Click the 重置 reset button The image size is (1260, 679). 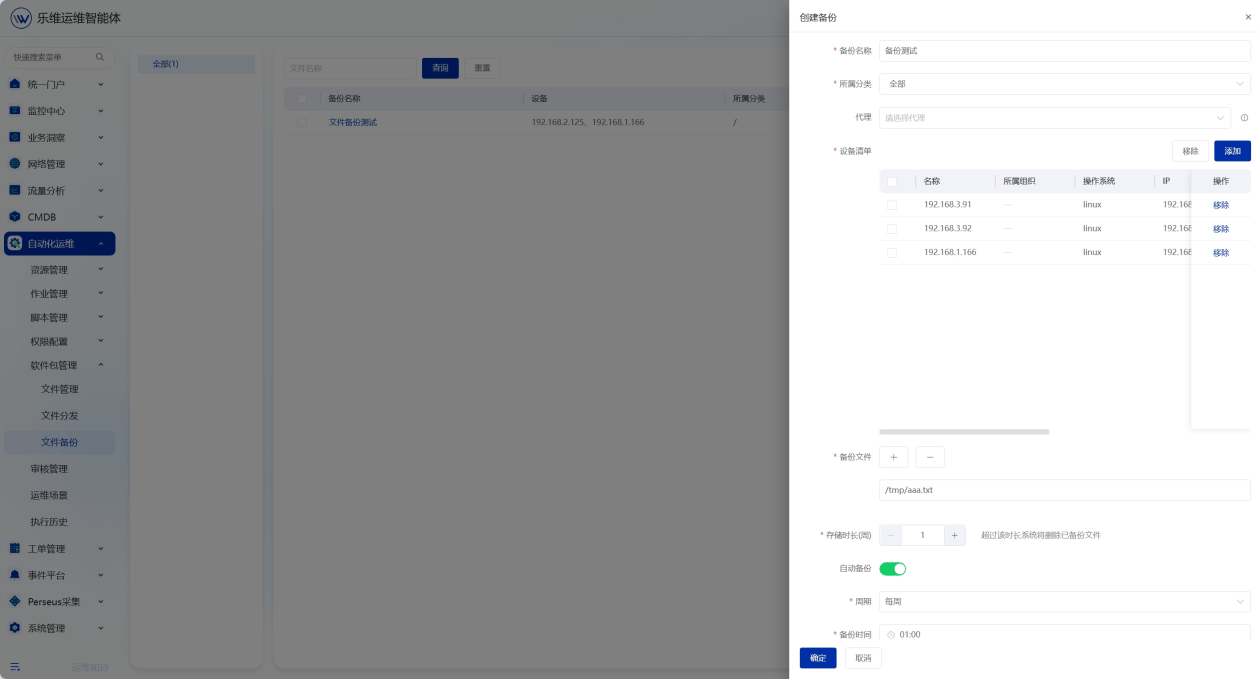click(x=482, y=68)
